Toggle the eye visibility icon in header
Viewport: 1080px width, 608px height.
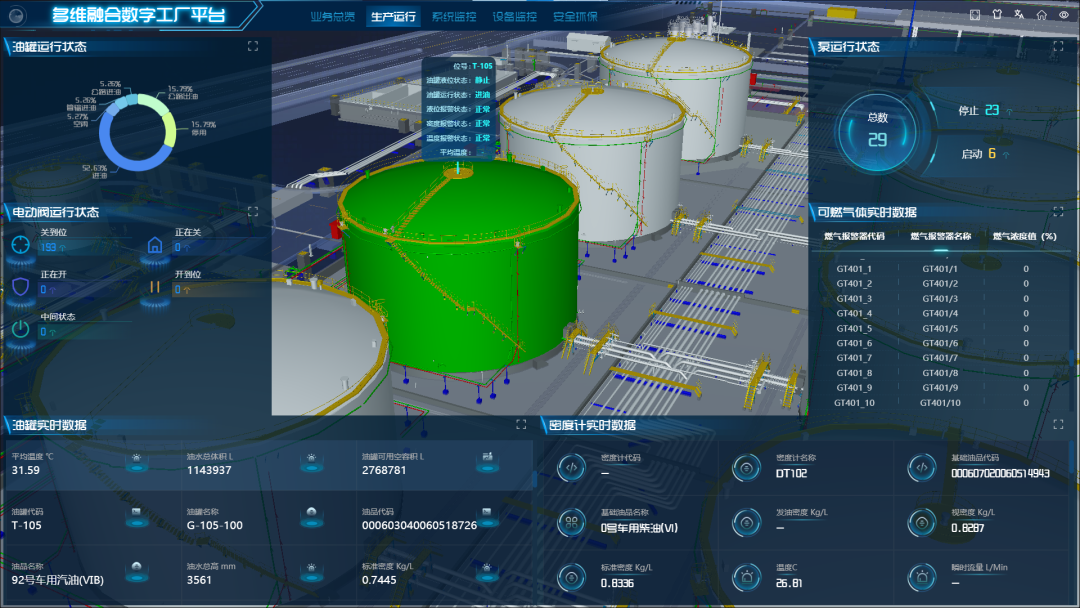pyautogui.click(x=1064, y=15)
